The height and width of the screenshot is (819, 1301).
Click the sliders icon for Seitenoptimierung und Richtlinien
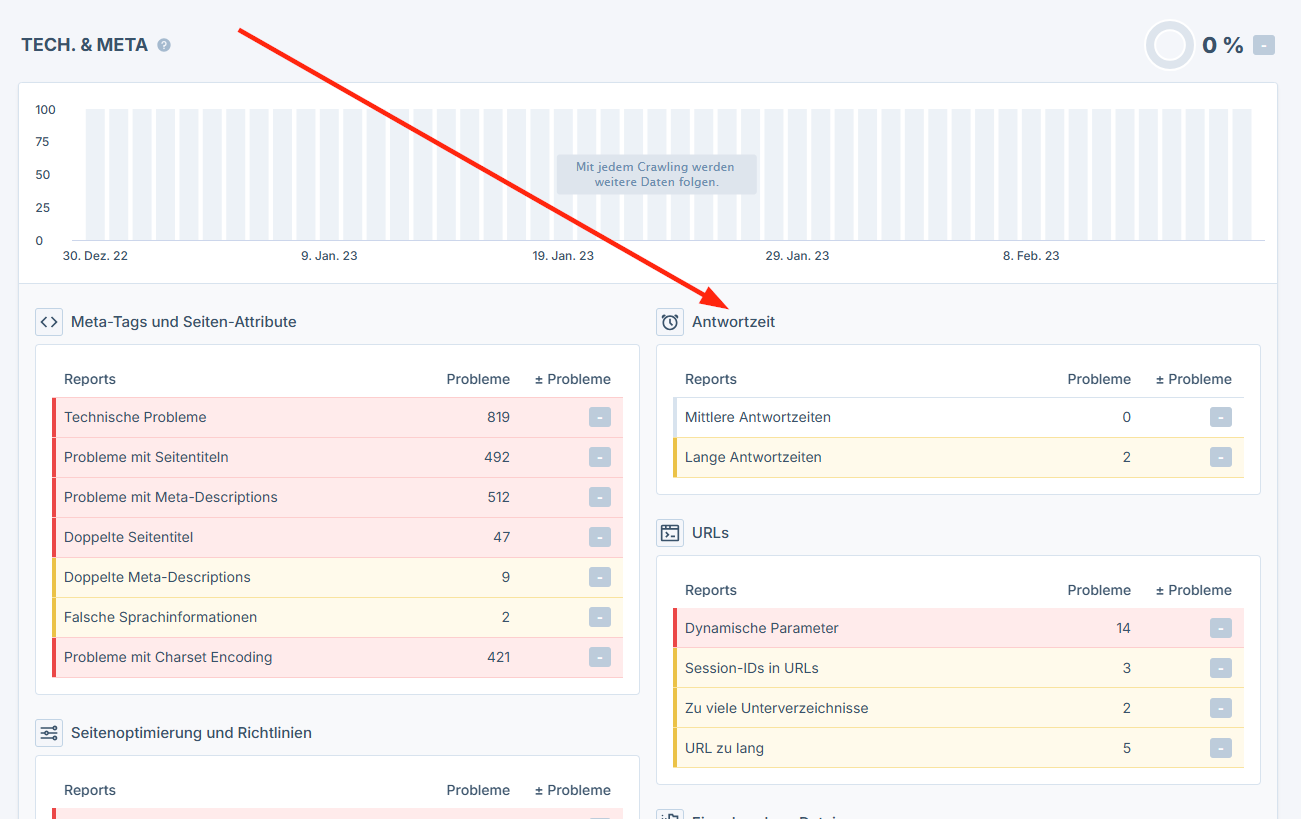click(49, 733)
